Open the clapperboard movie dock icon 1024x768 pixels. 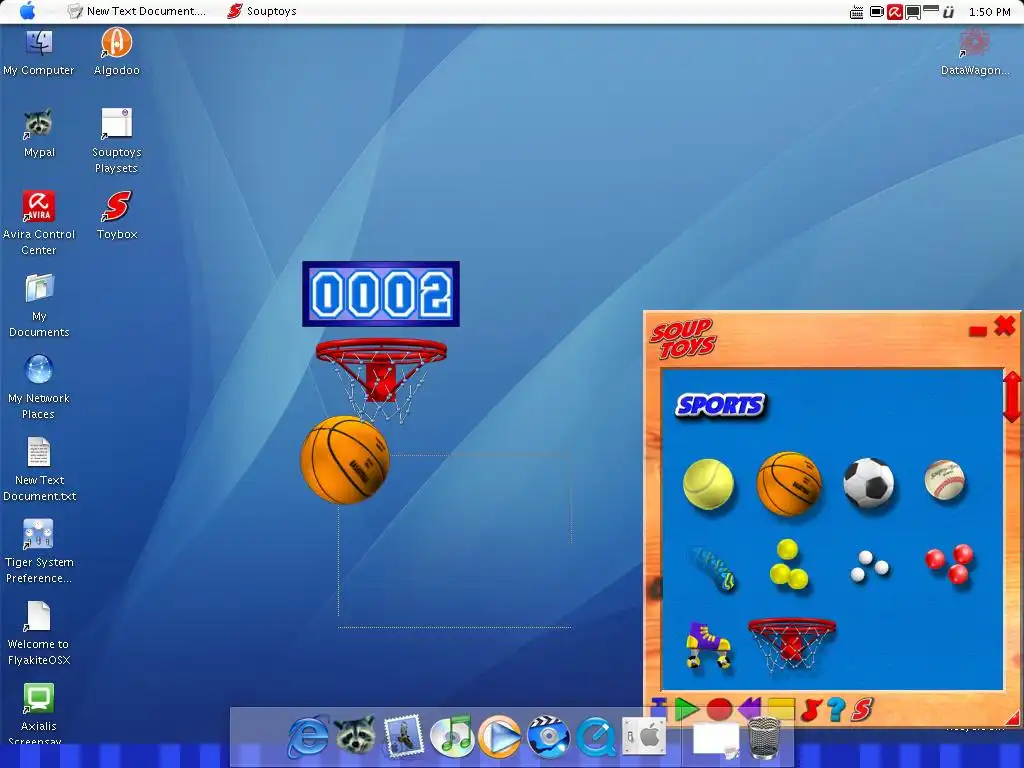[x=547, y=737]
